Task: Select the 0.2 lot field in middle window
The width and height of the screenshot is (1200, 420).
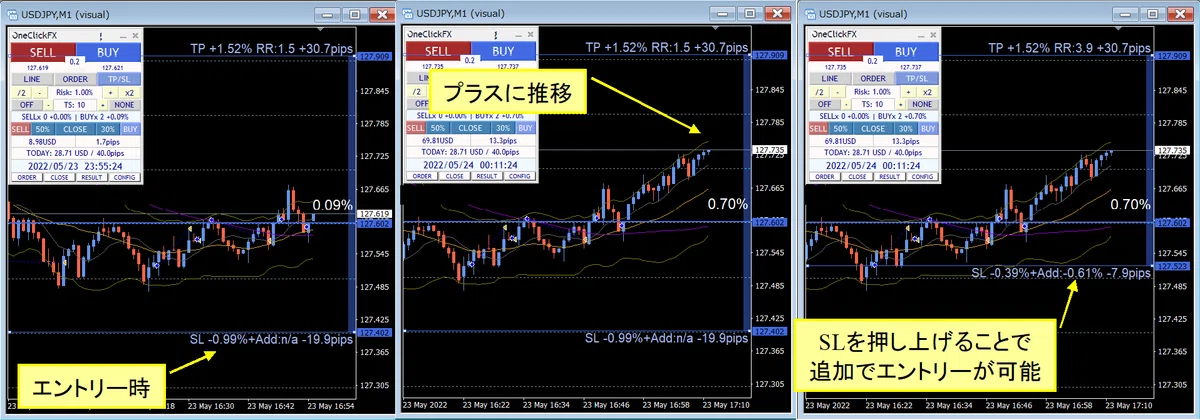Action: click(x=468, y=62)
